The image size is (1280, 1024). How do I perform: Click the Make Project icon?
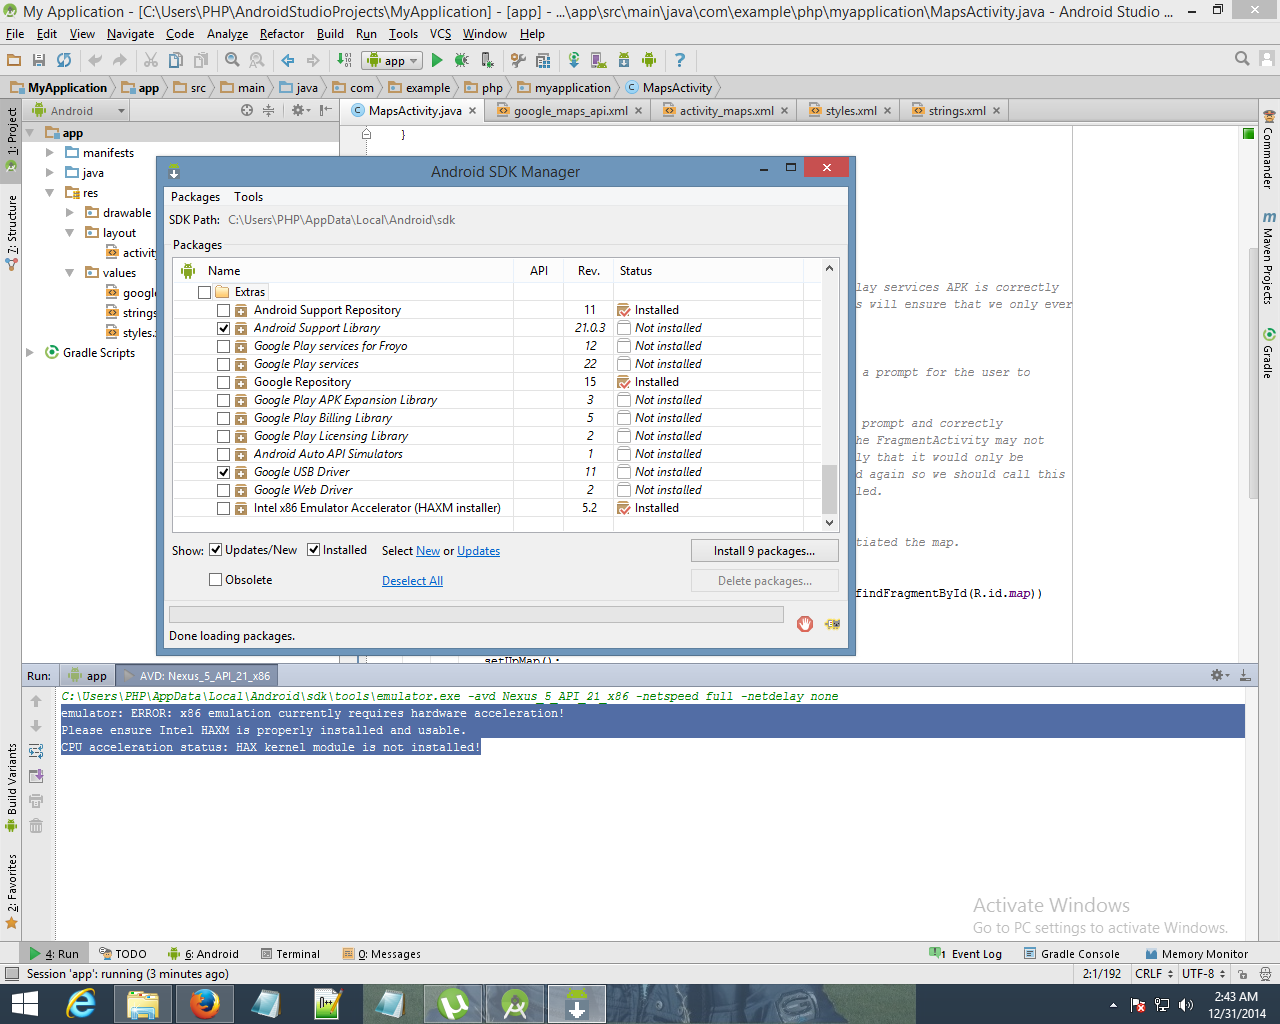344,60
